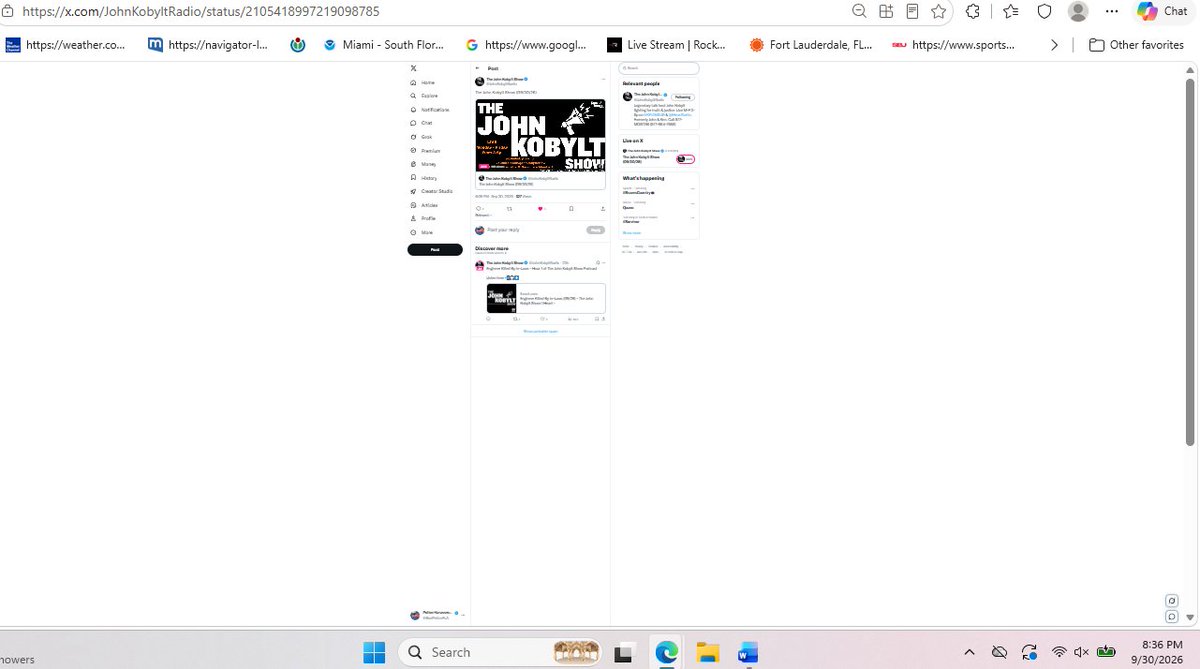Open Articles in the X sidebar
Viewport: 1200px width, 669px height.
point(424,205)
